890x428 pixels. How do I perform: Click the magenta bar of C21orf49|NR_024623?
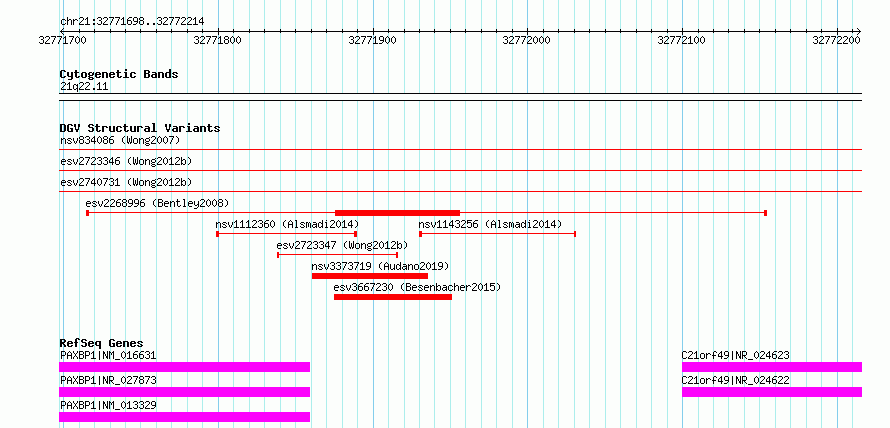[x=772, y=367]
